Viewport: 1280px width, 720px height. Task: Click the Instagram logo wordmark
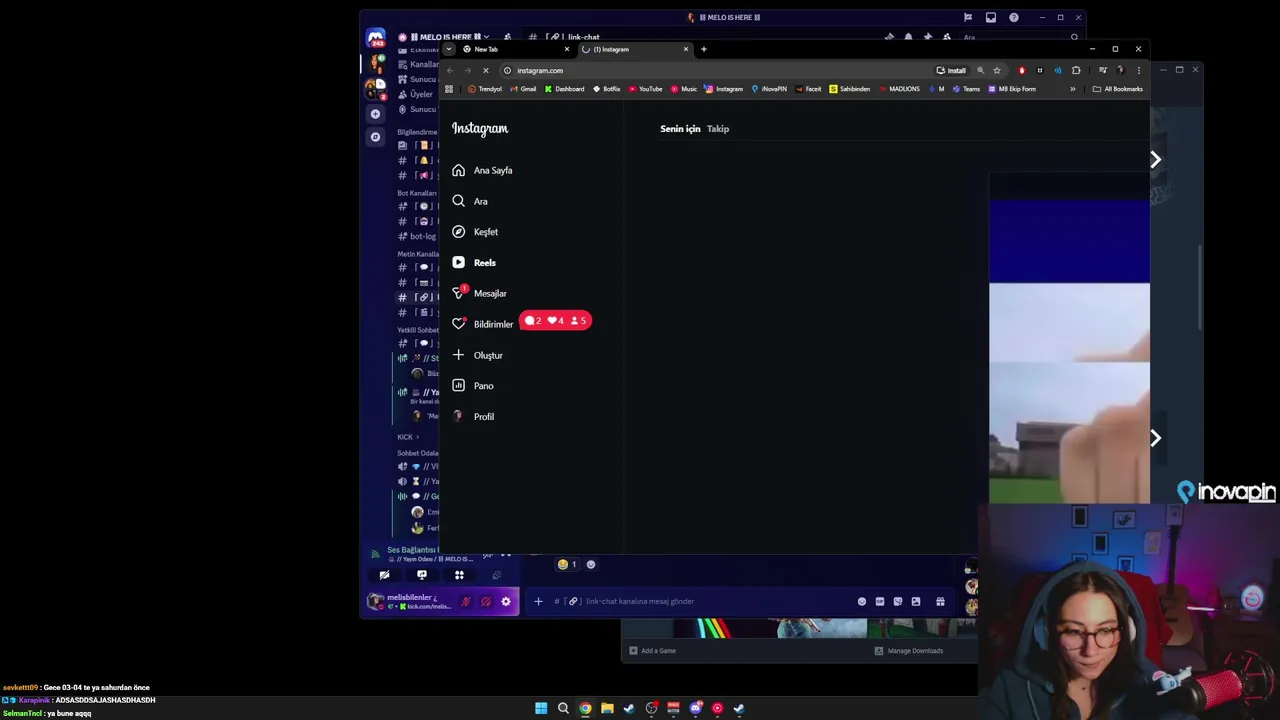480,128
